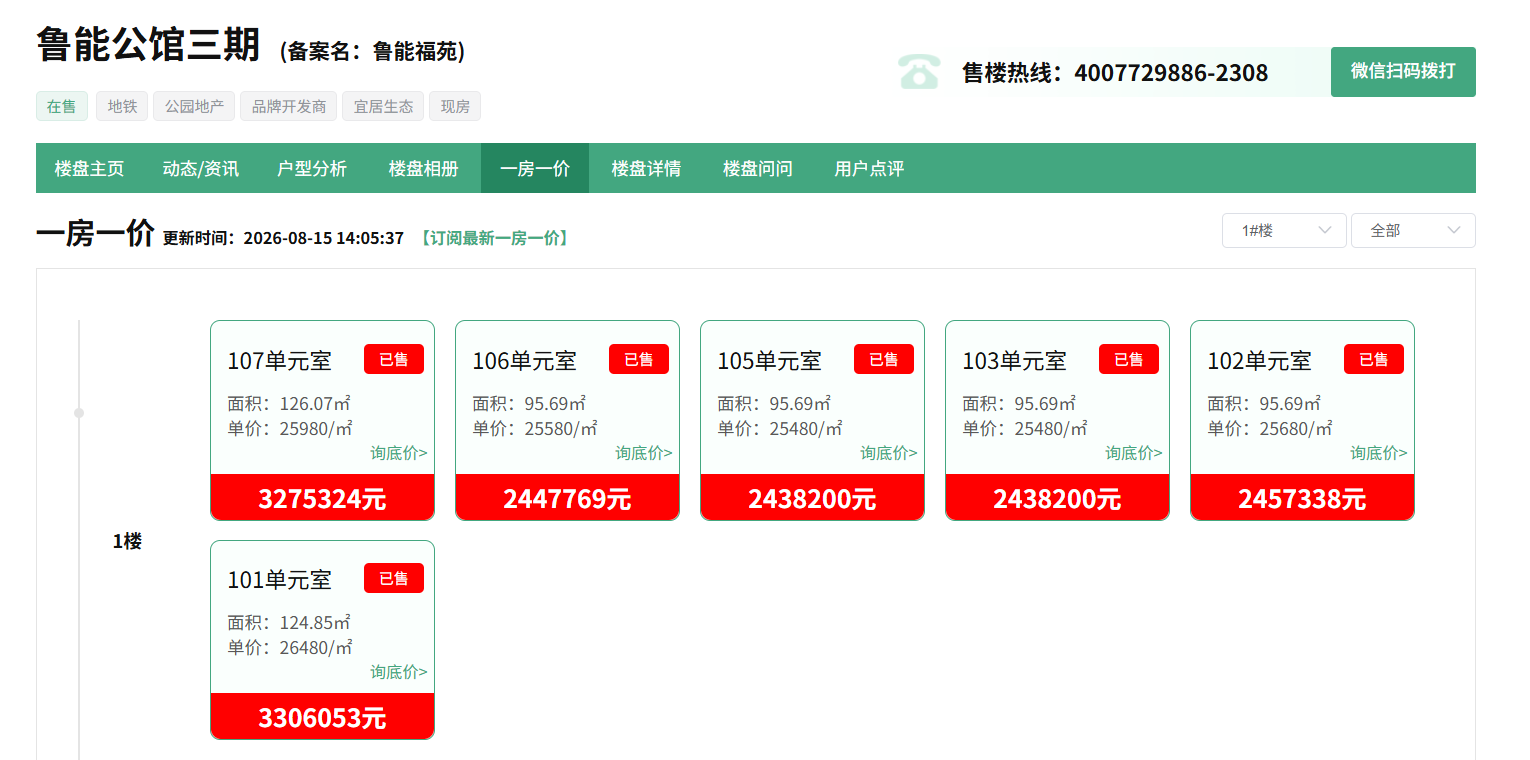
Task: Click the 105单元室 price 2438200元
Action: pos(812,497)
